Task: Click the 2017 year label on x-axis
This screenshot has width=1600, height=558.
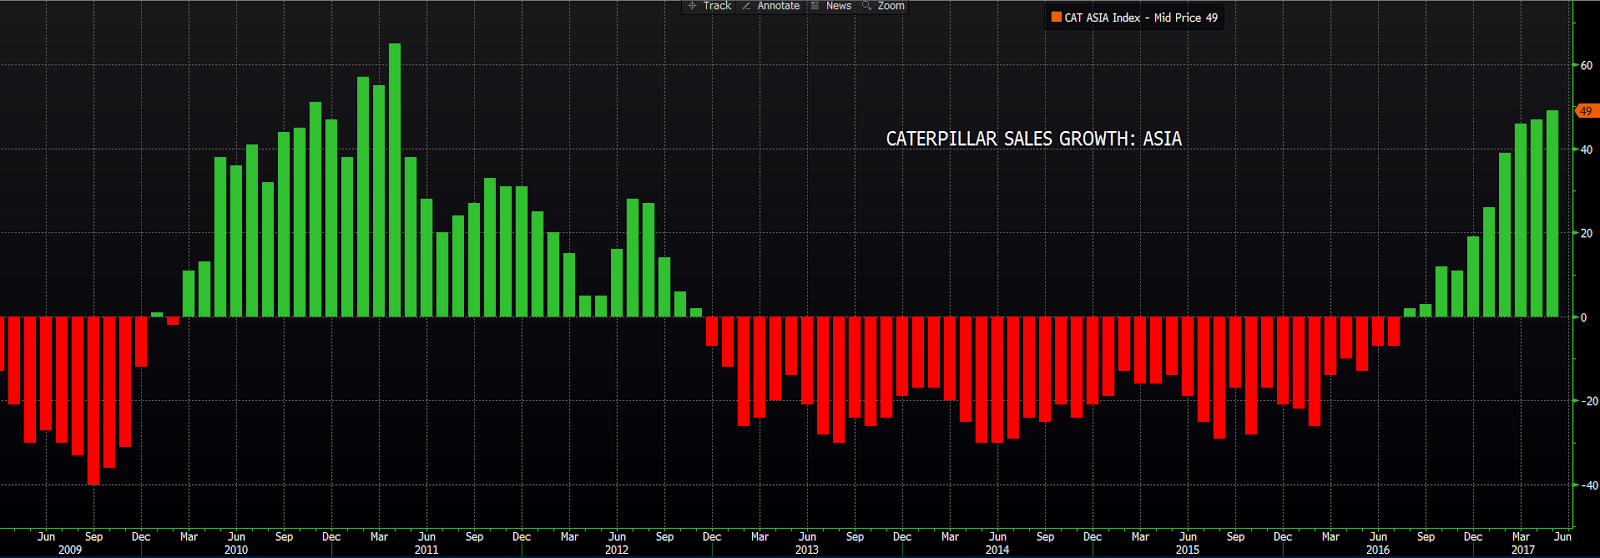Action: tap(1523, 550)
